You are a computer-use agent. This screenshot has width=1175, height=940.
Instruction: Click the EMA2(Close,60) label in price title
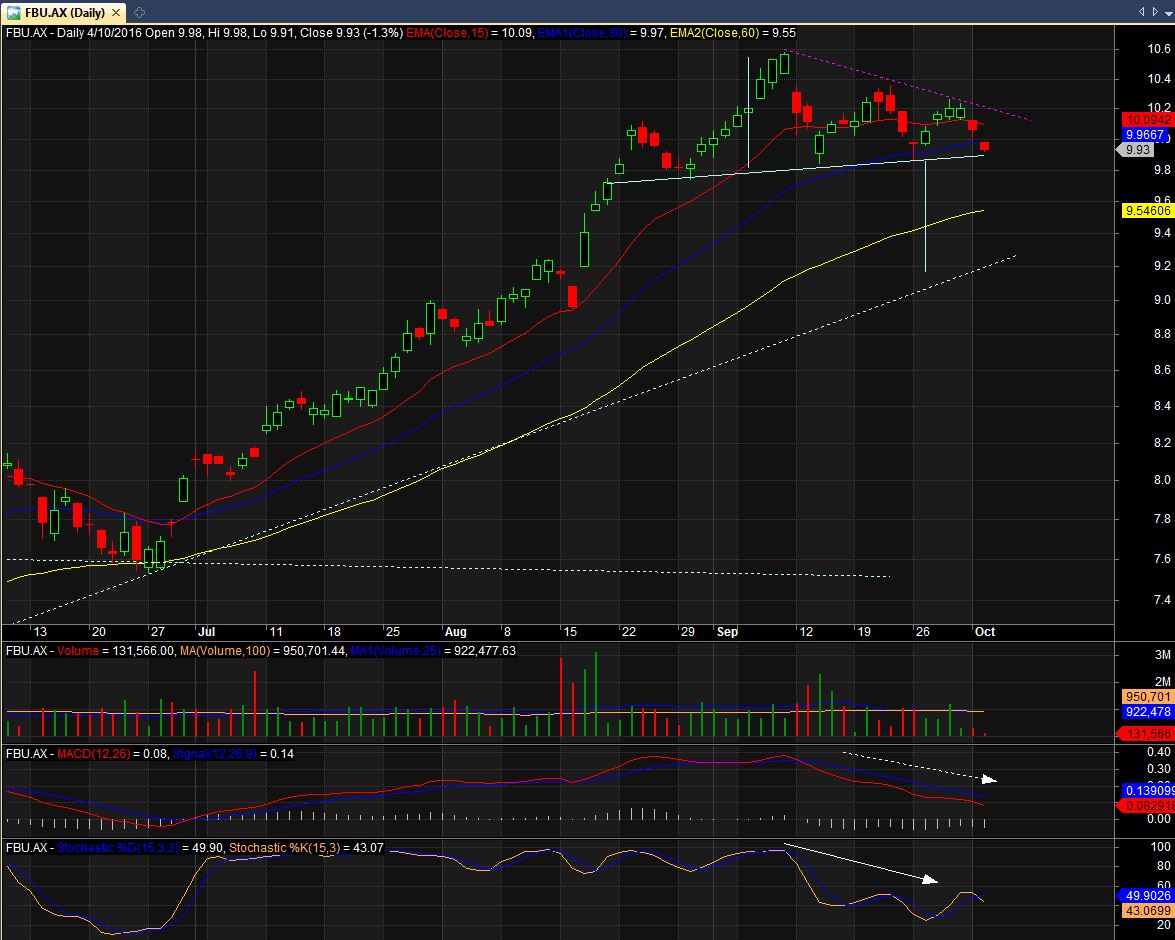[x=714, y=33]
